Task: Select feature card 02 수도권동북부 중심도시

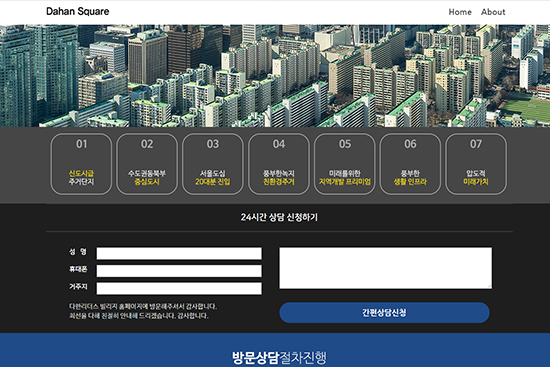Action: [x=147, y=164]
